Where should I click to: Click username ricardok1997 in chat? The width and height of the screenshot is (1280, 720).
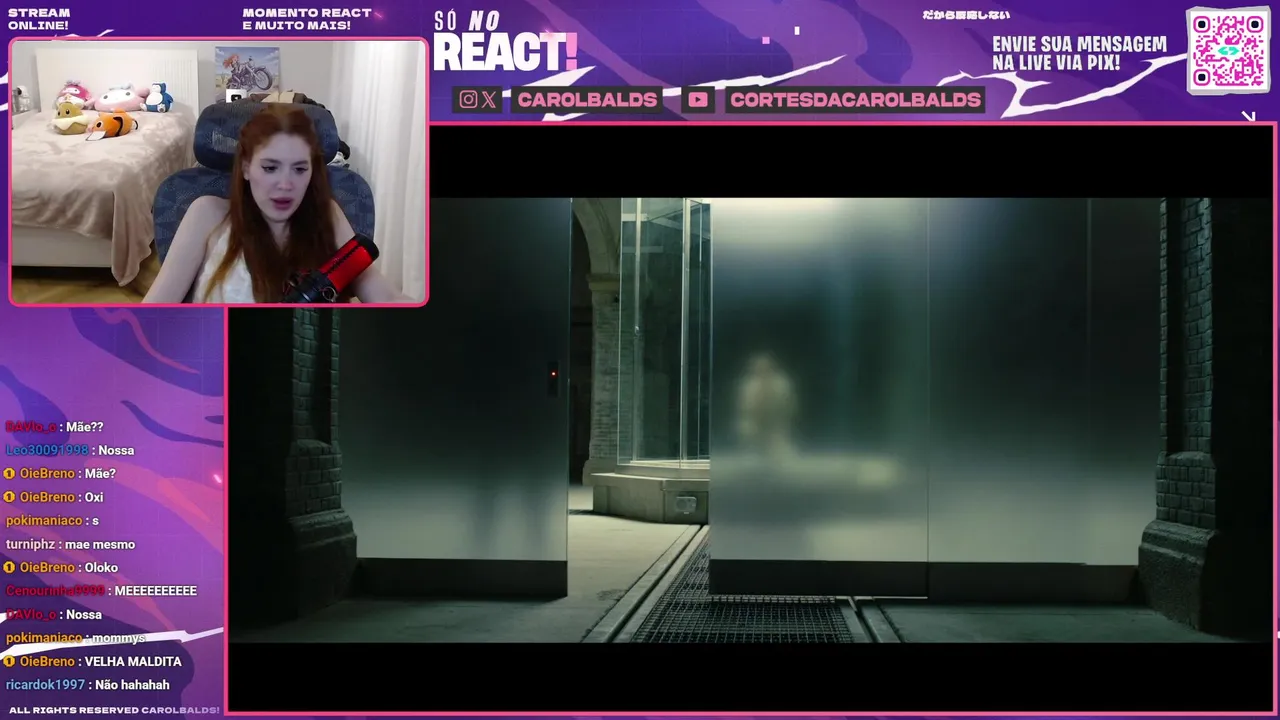coord(45,686)
